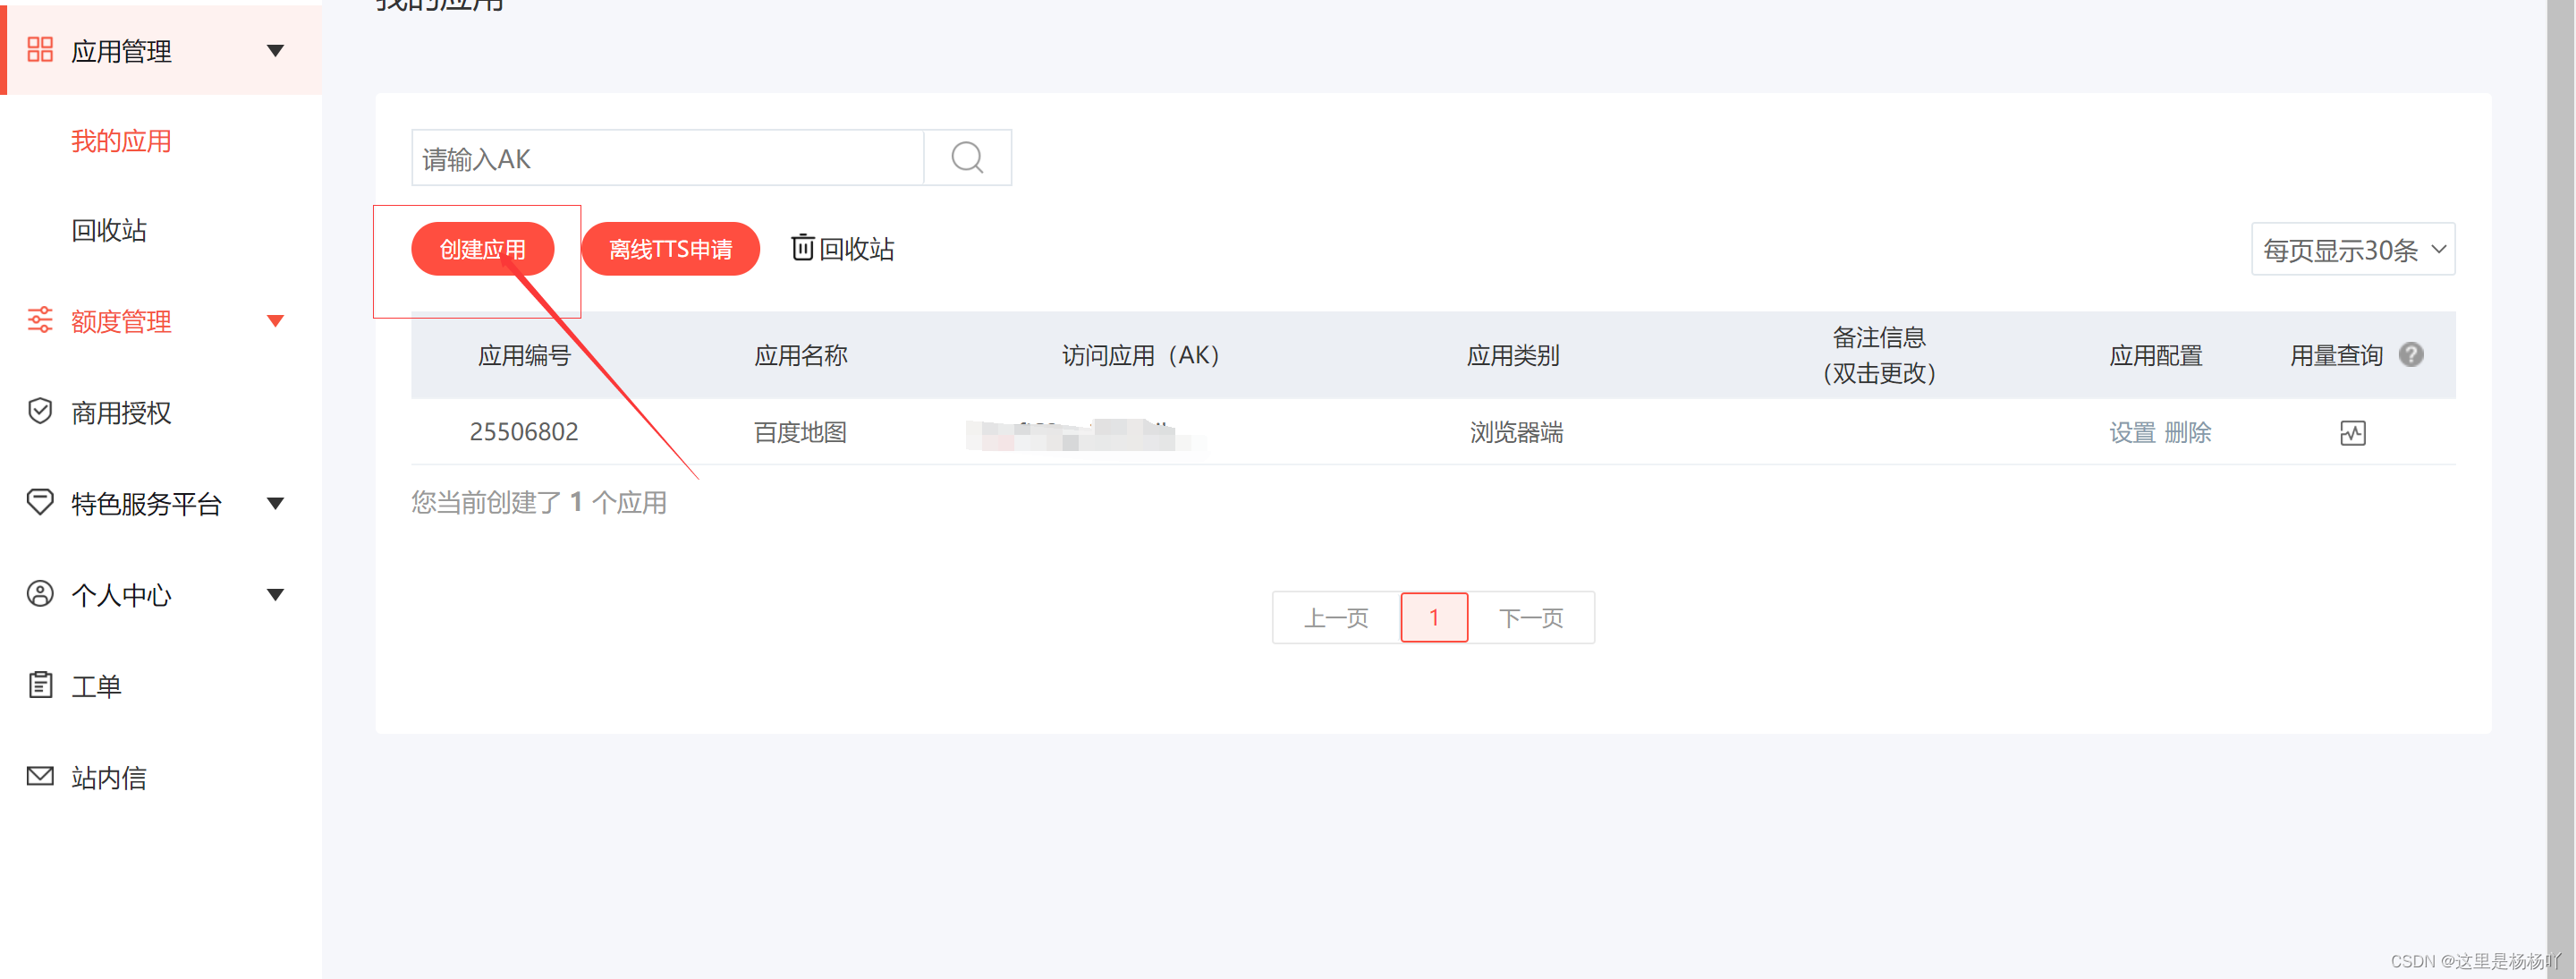
Task: Click the 工单 clipboard icon
Action: pyautogui.click(x=40, y=686)
